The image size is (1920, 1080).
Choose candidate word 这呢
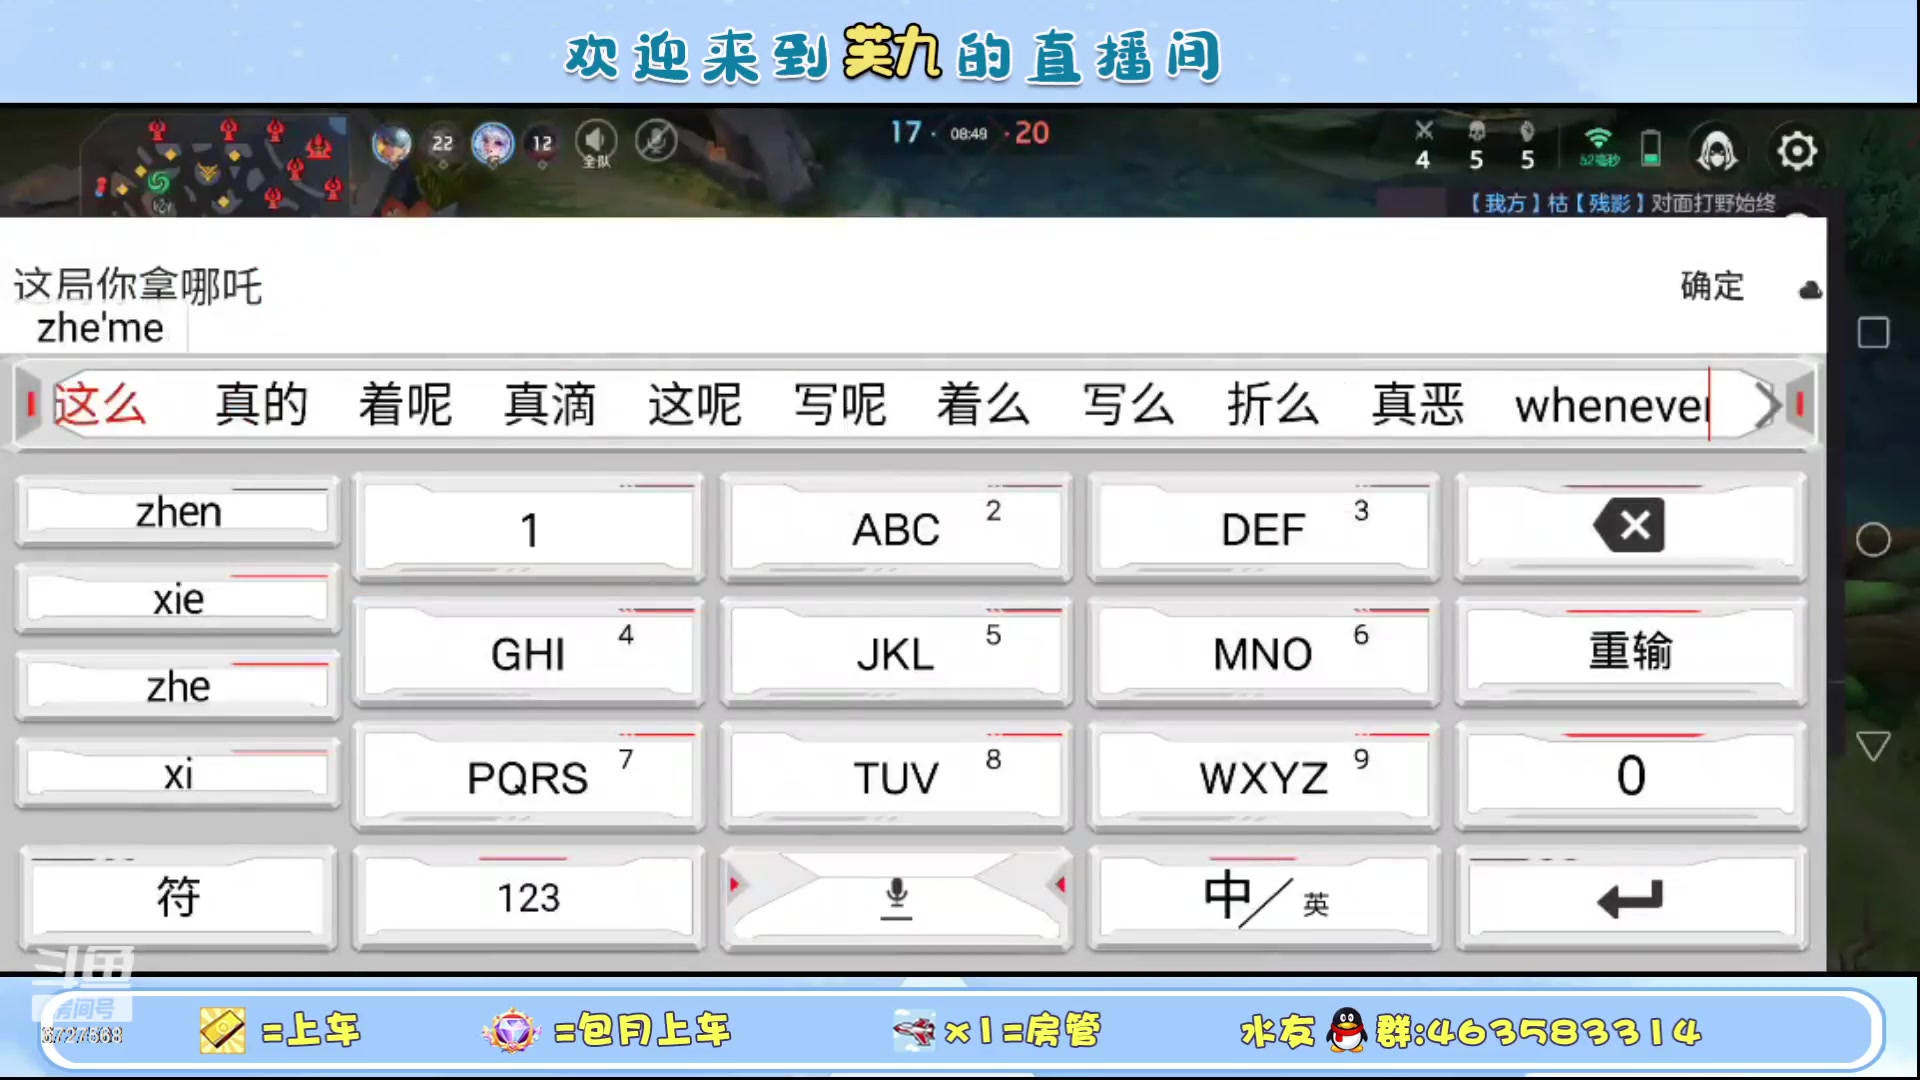[x=695, y=405]
